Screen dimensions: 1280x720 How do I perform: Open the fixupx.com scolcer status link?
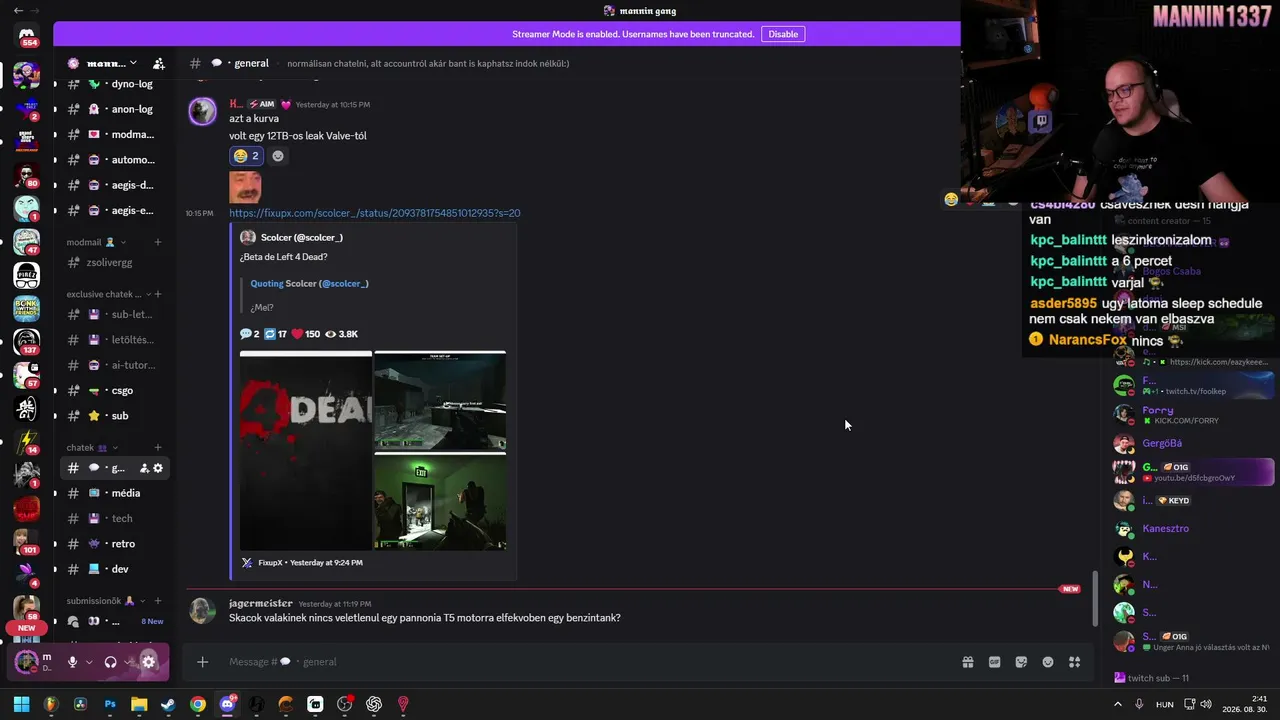point(375,213)
